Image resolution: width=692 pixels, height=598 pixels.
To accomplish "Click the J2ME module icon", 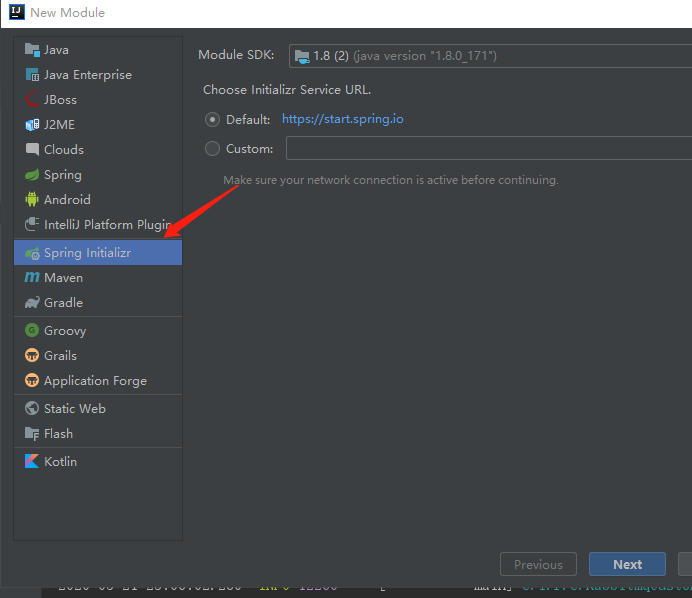I will click(32, 125).
